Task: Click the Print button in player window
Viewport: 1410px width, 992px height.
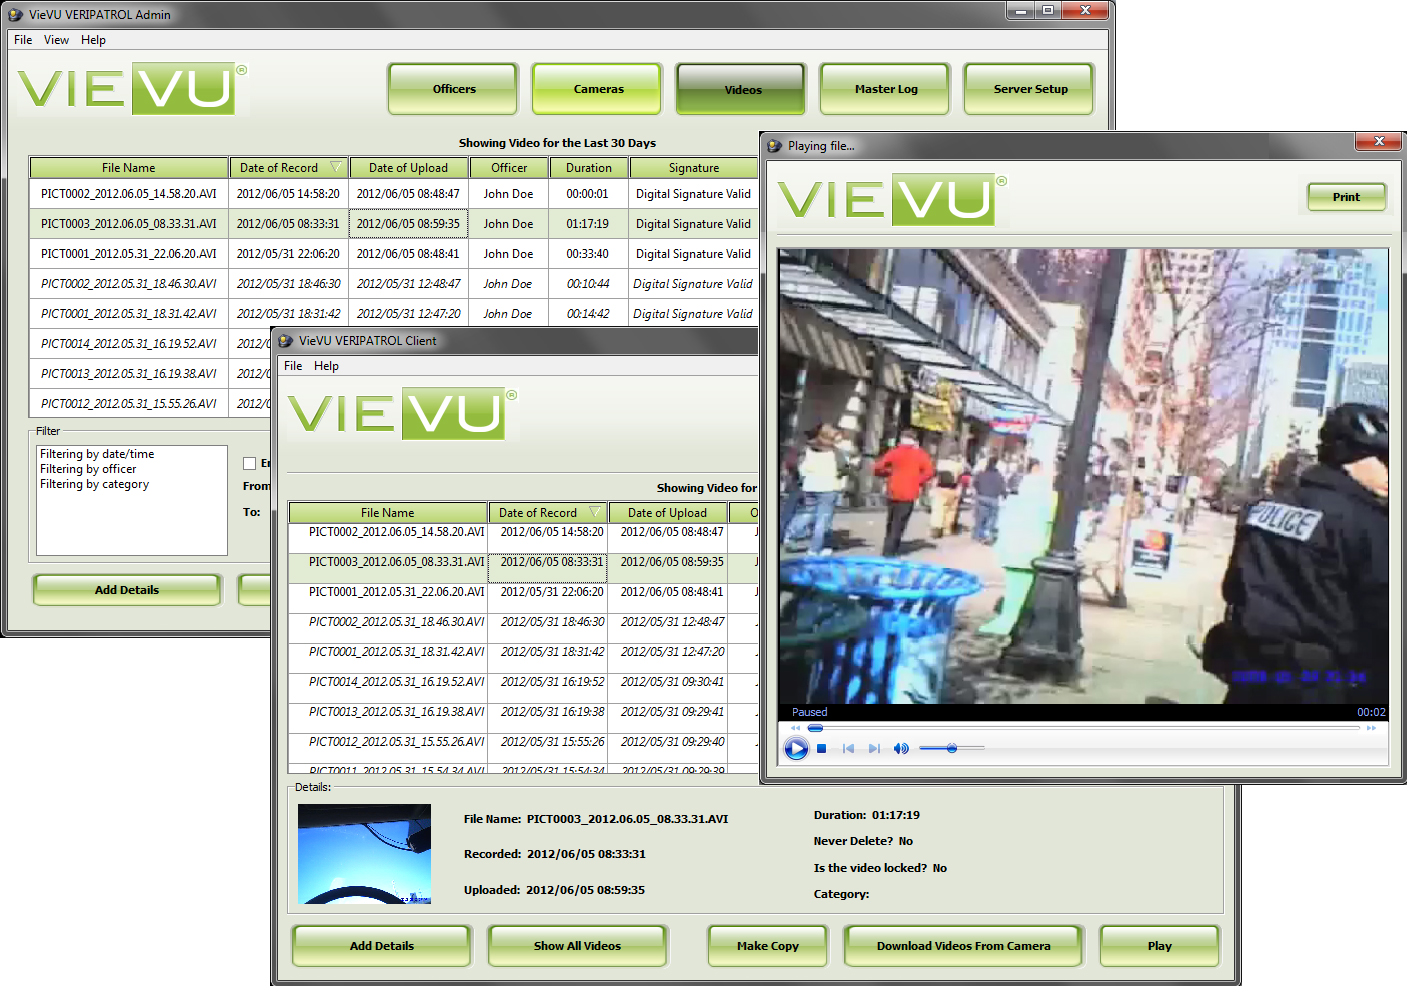Action: (1346, 197)
